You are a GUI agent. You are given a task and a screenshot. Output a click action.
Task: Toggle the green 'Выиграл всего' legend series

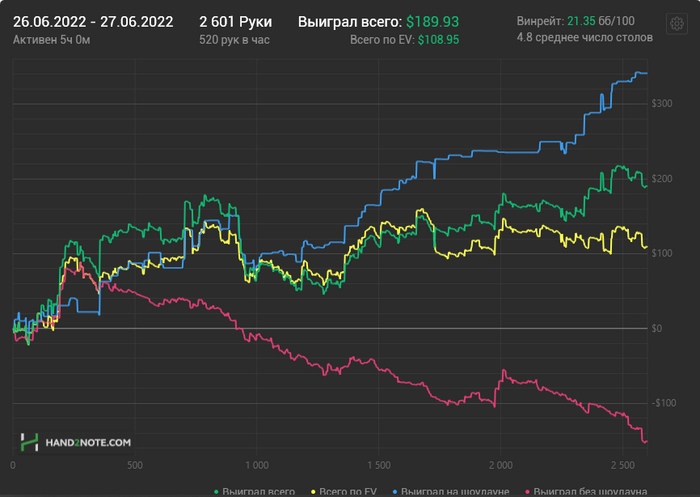pyautogui.click(x=254, y=492)
